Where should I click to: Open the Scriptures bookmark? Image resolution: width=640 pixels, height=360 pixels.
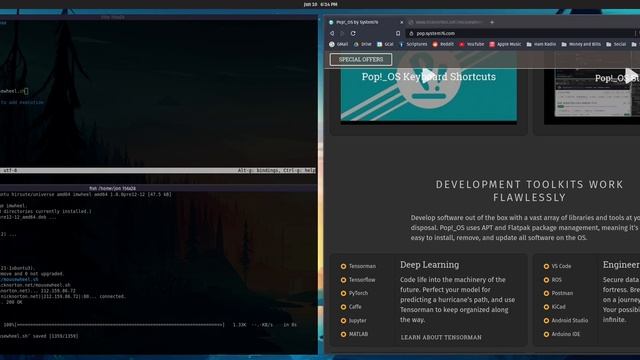coord(413,44)
